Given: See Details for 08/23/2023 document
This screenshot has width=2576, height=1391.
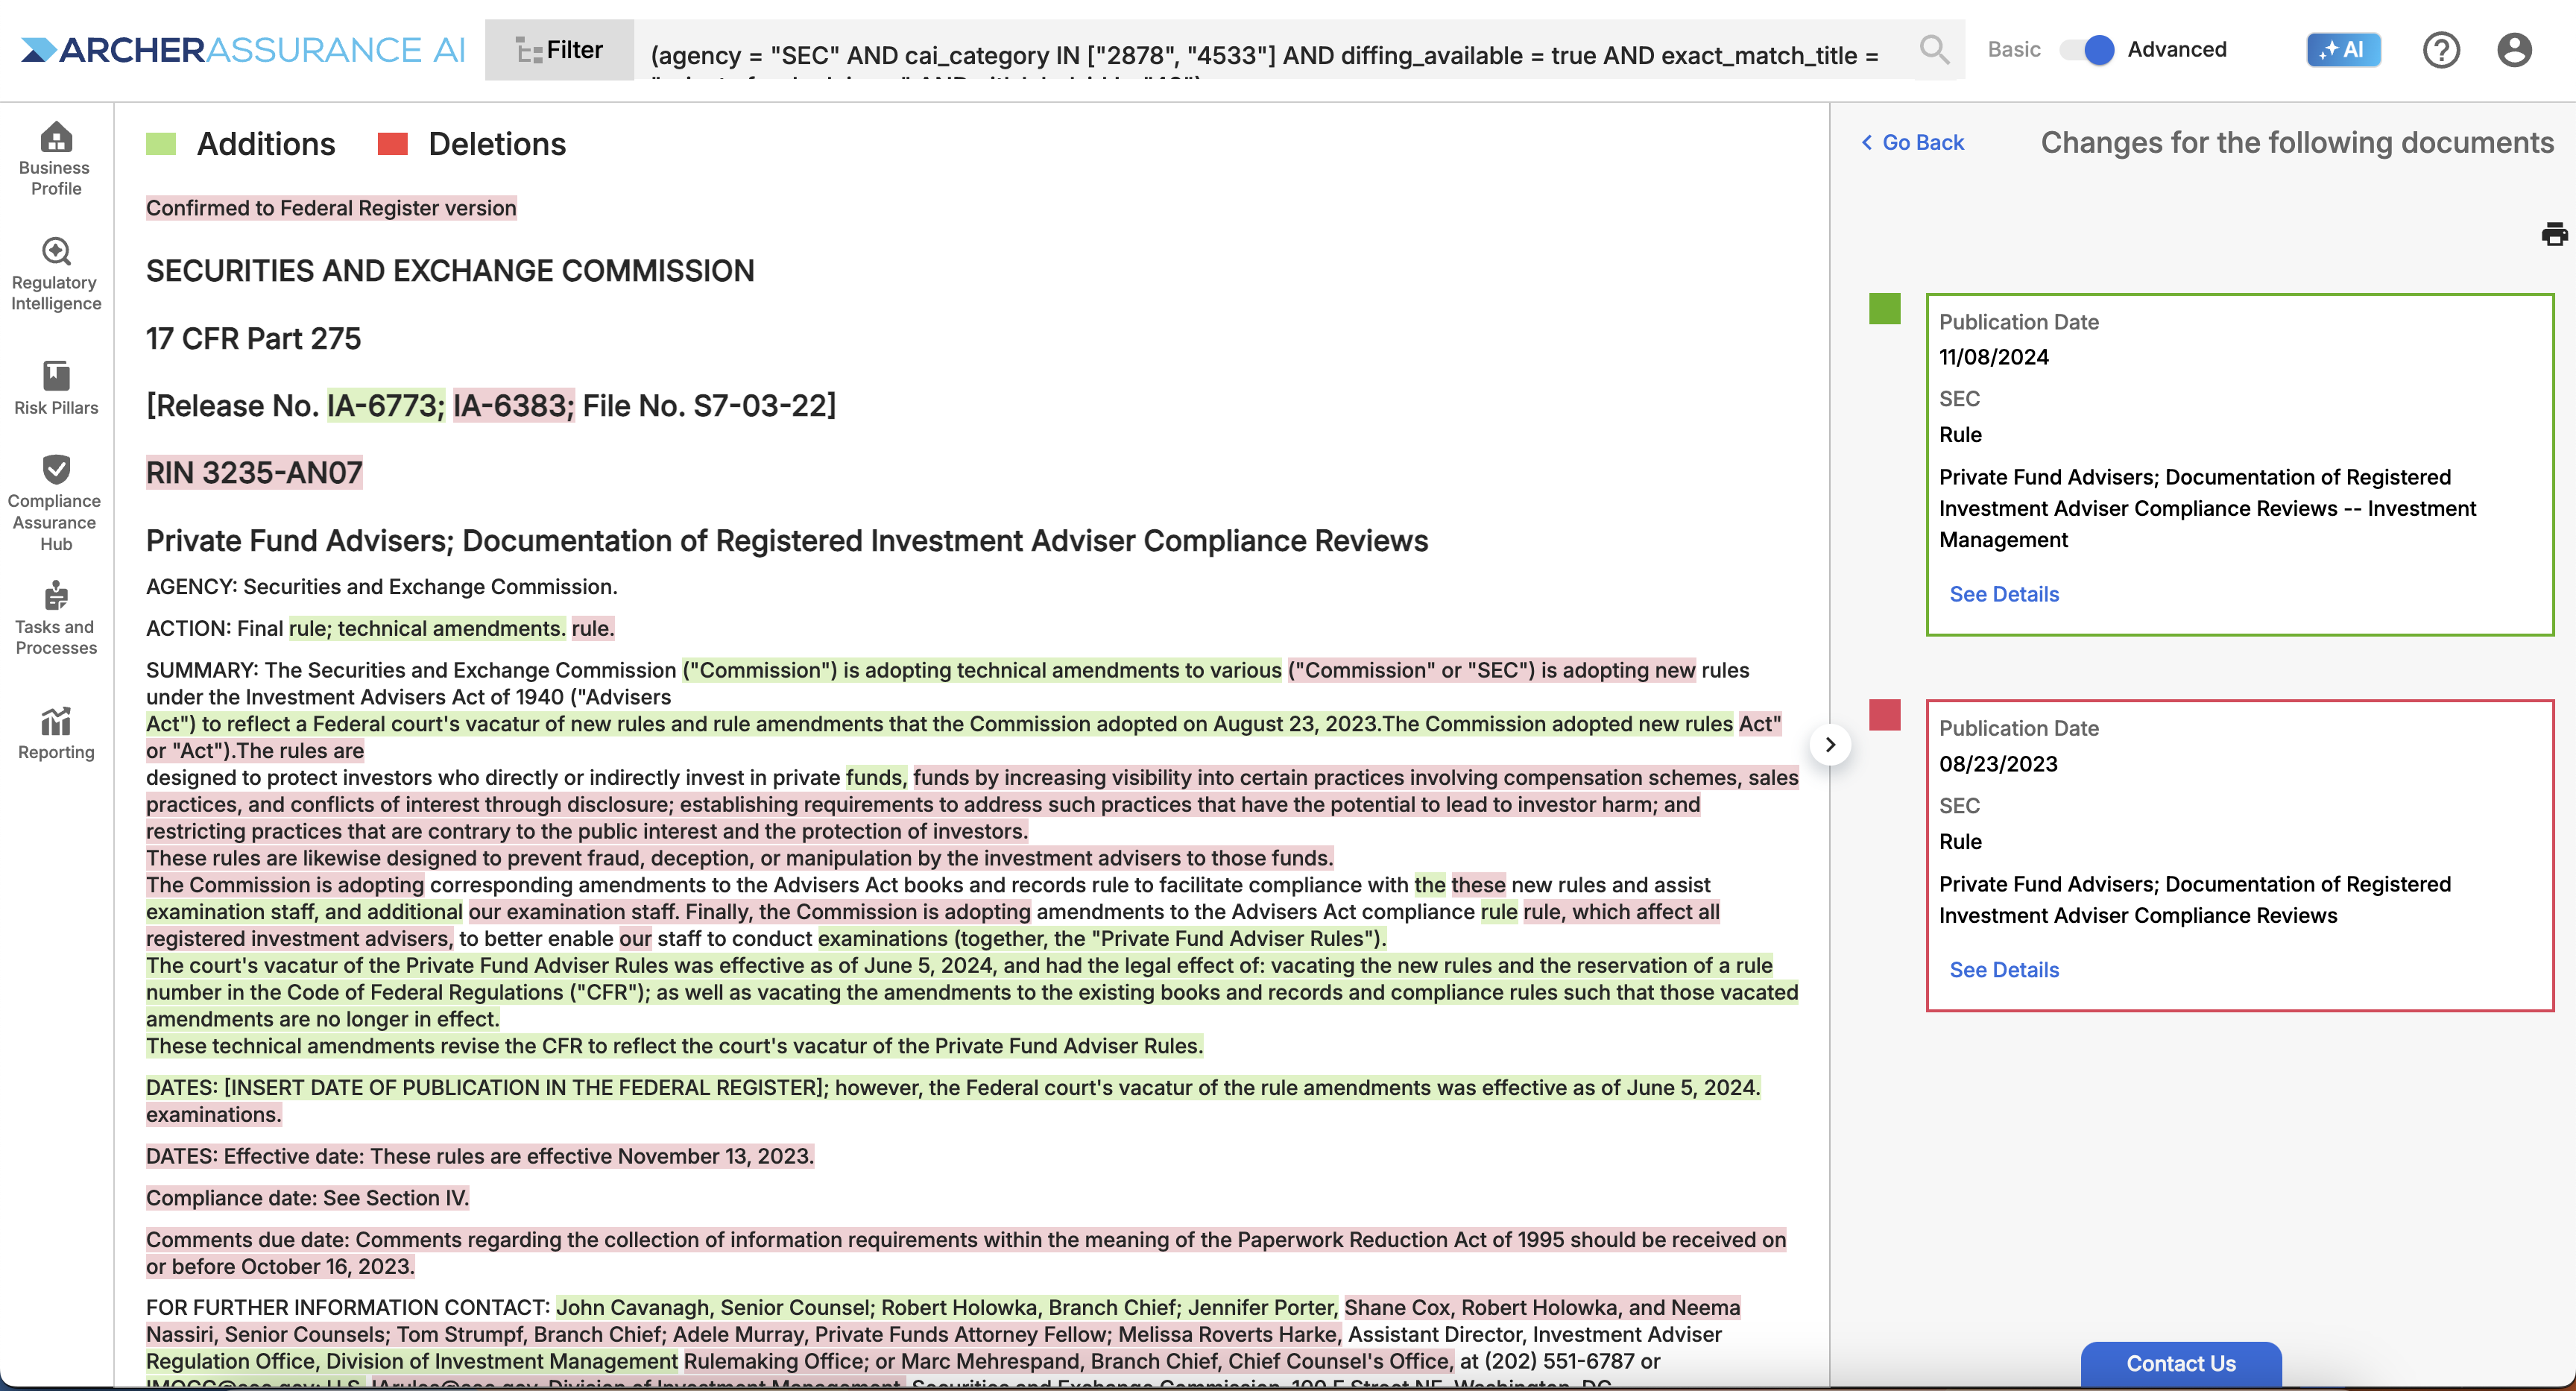Looking at the screenshot, I should tap(2004, 969).
